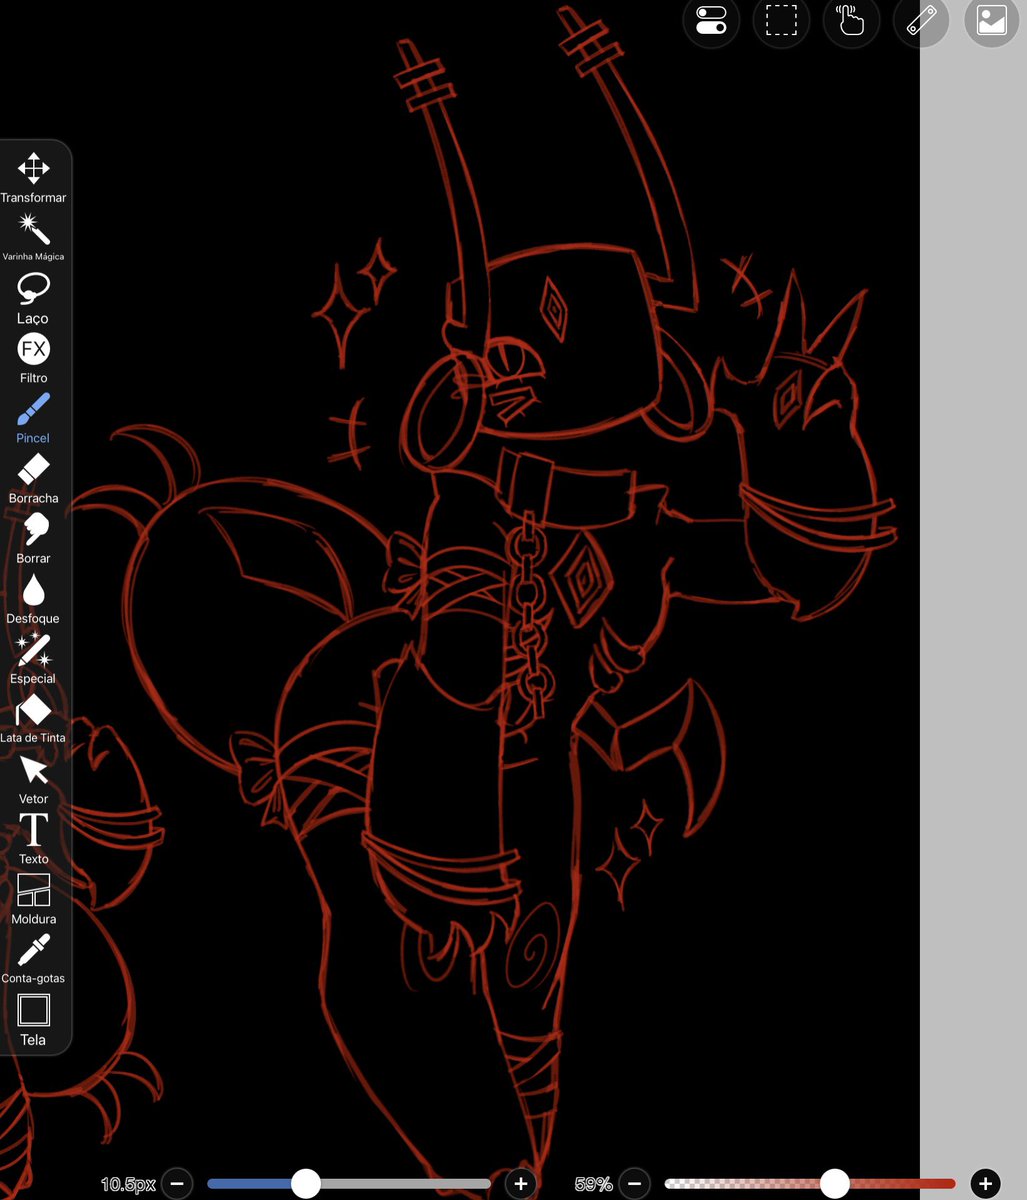
Task: Select the Especial tool
Action: (33, 658)
